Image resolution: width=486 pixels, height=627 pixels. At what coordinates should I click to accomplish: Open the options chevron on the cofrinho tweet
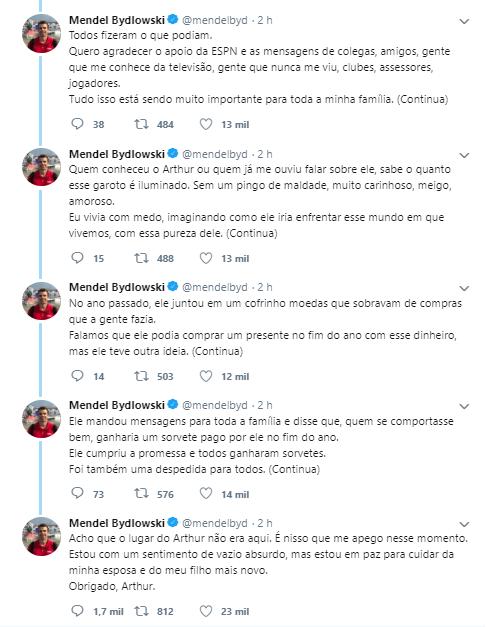click(x=464, y=288)
